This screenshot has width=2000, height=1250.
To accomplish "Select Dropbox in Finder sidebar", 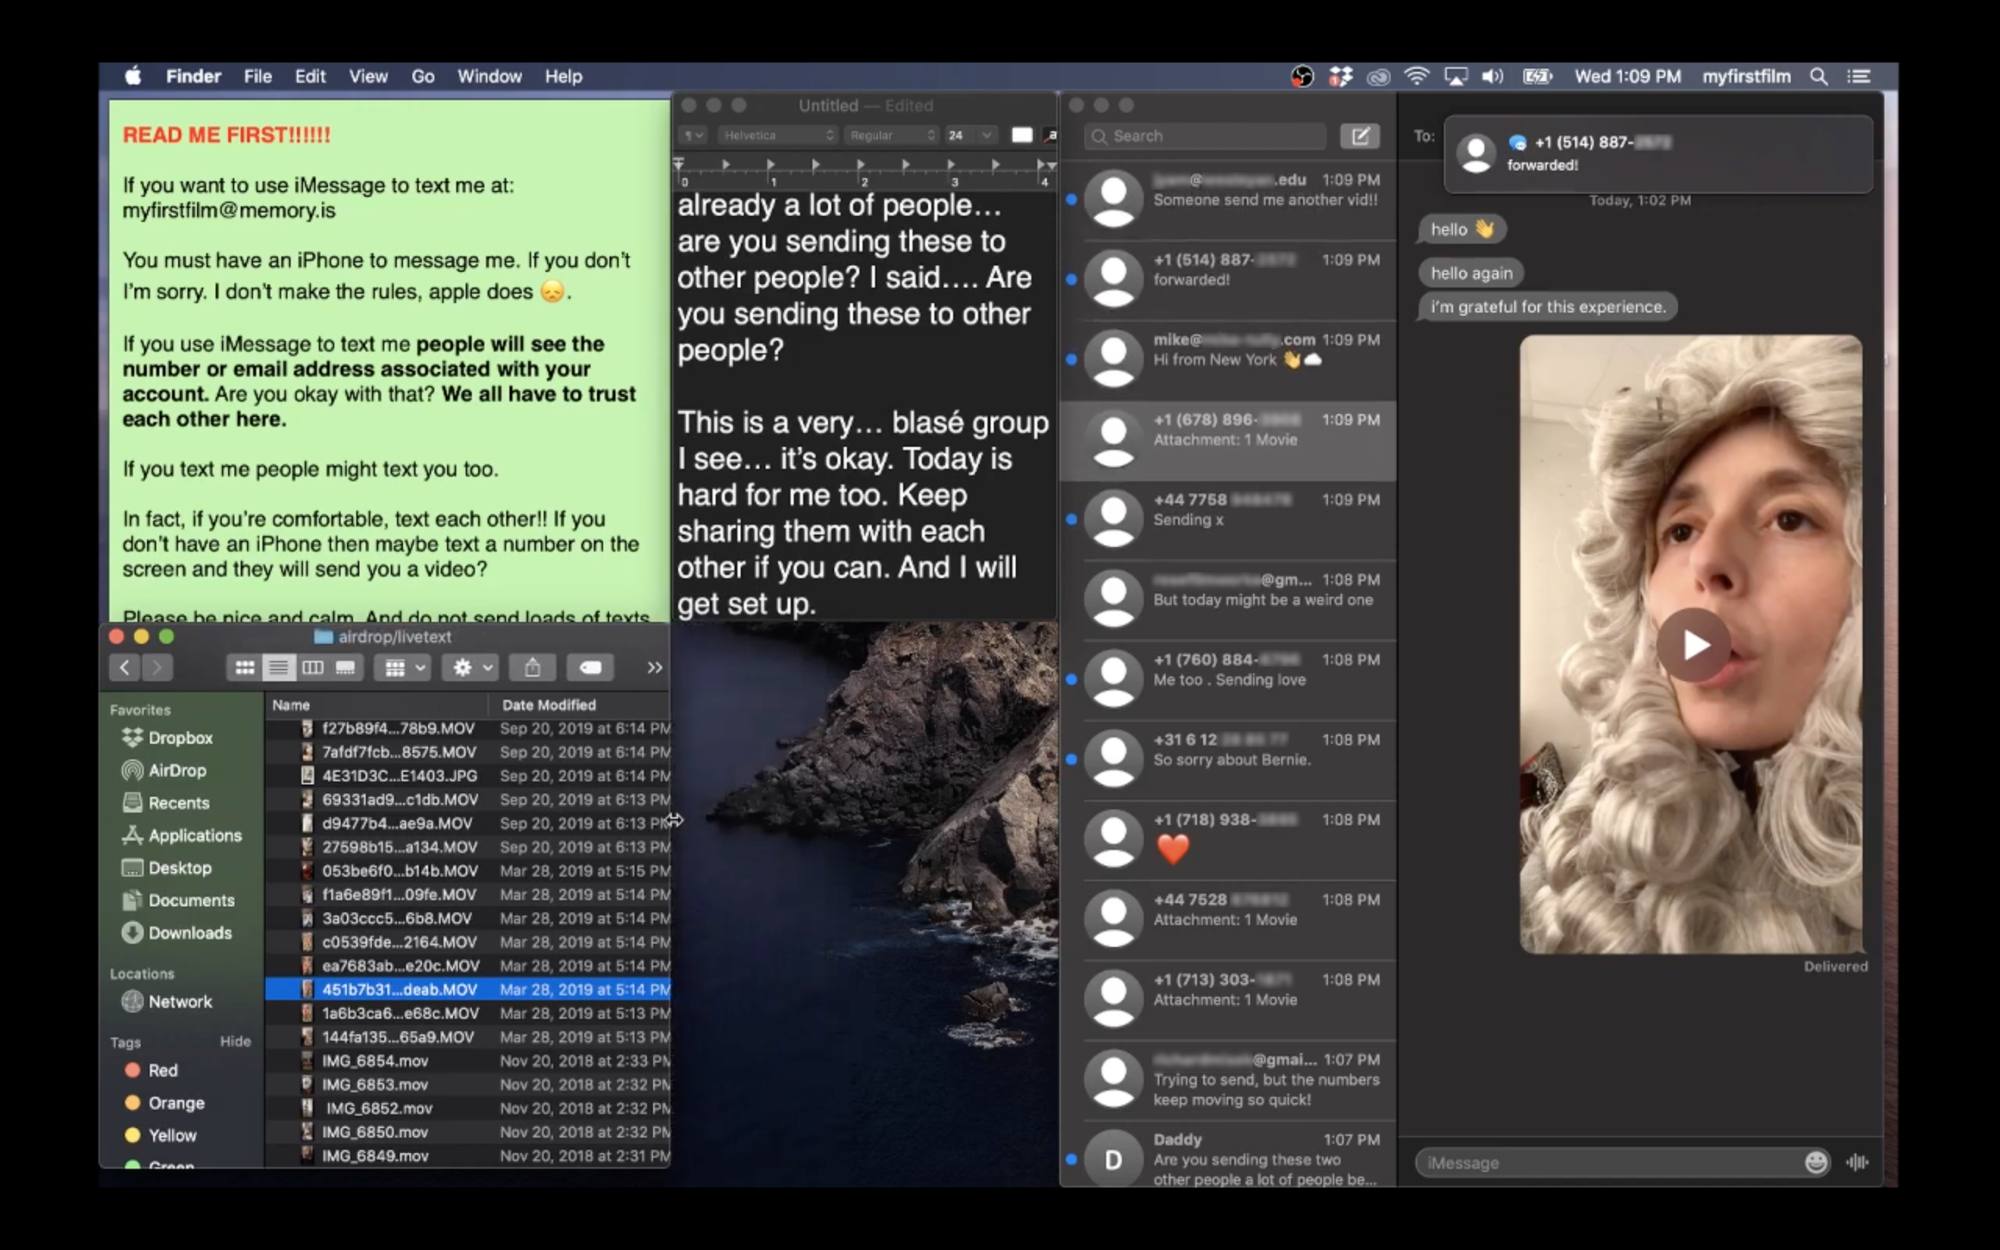I will click(167, 737).
